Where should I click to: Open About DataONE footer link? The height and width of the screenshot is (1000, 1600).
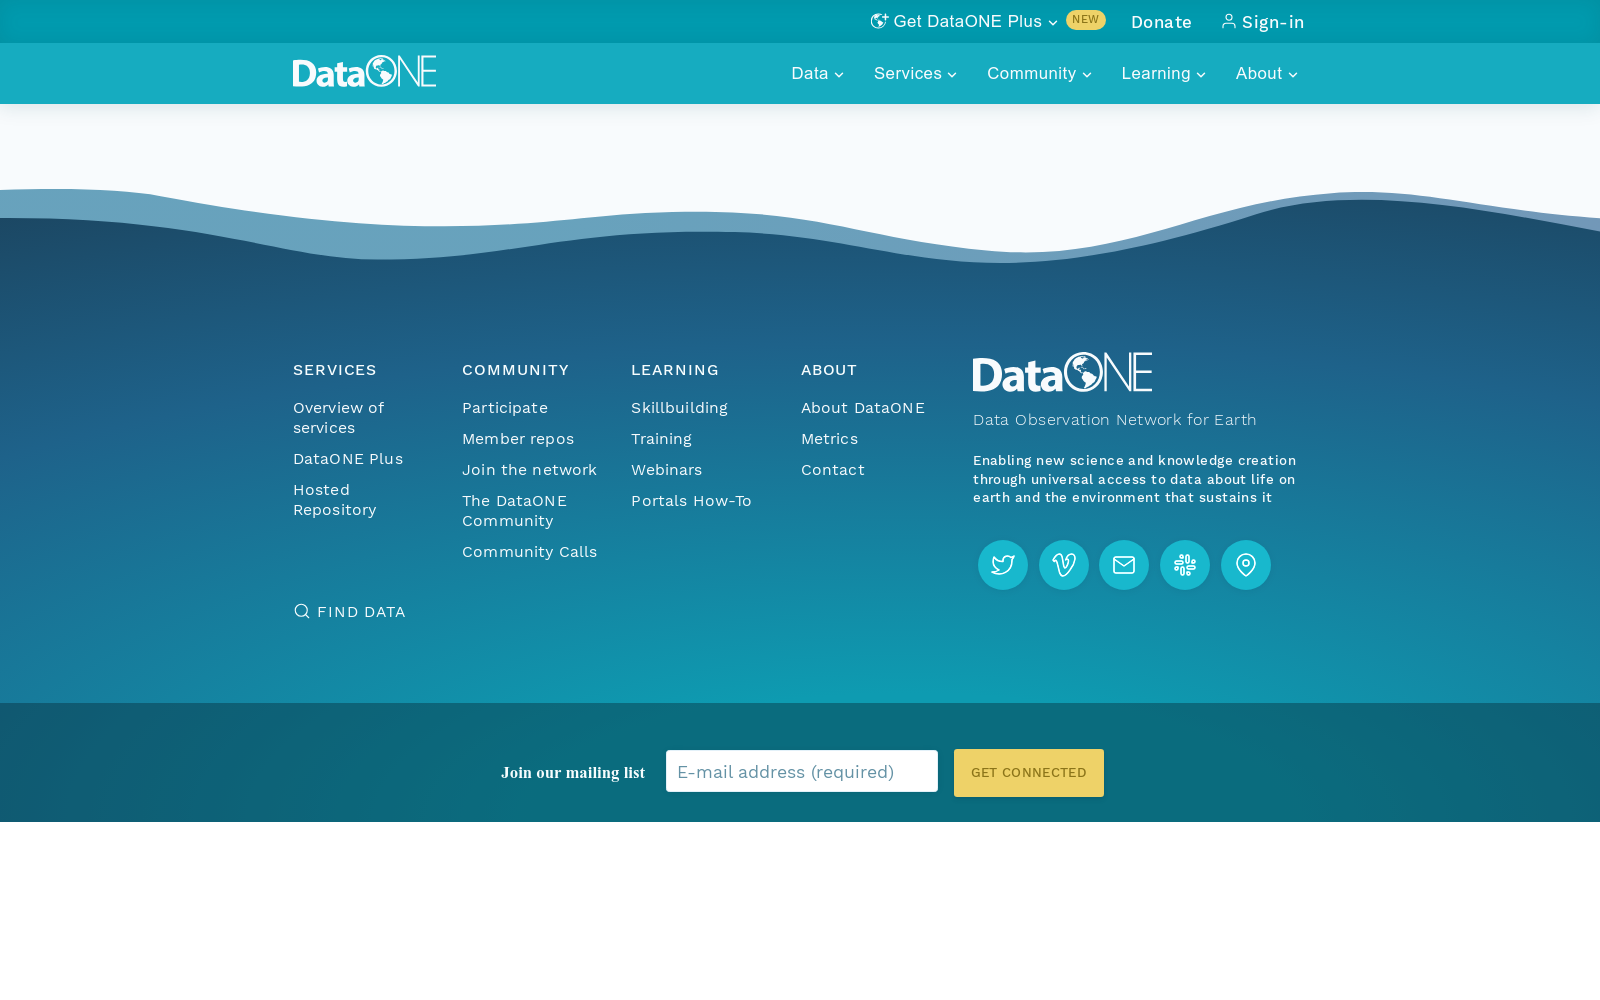point(863,408)
